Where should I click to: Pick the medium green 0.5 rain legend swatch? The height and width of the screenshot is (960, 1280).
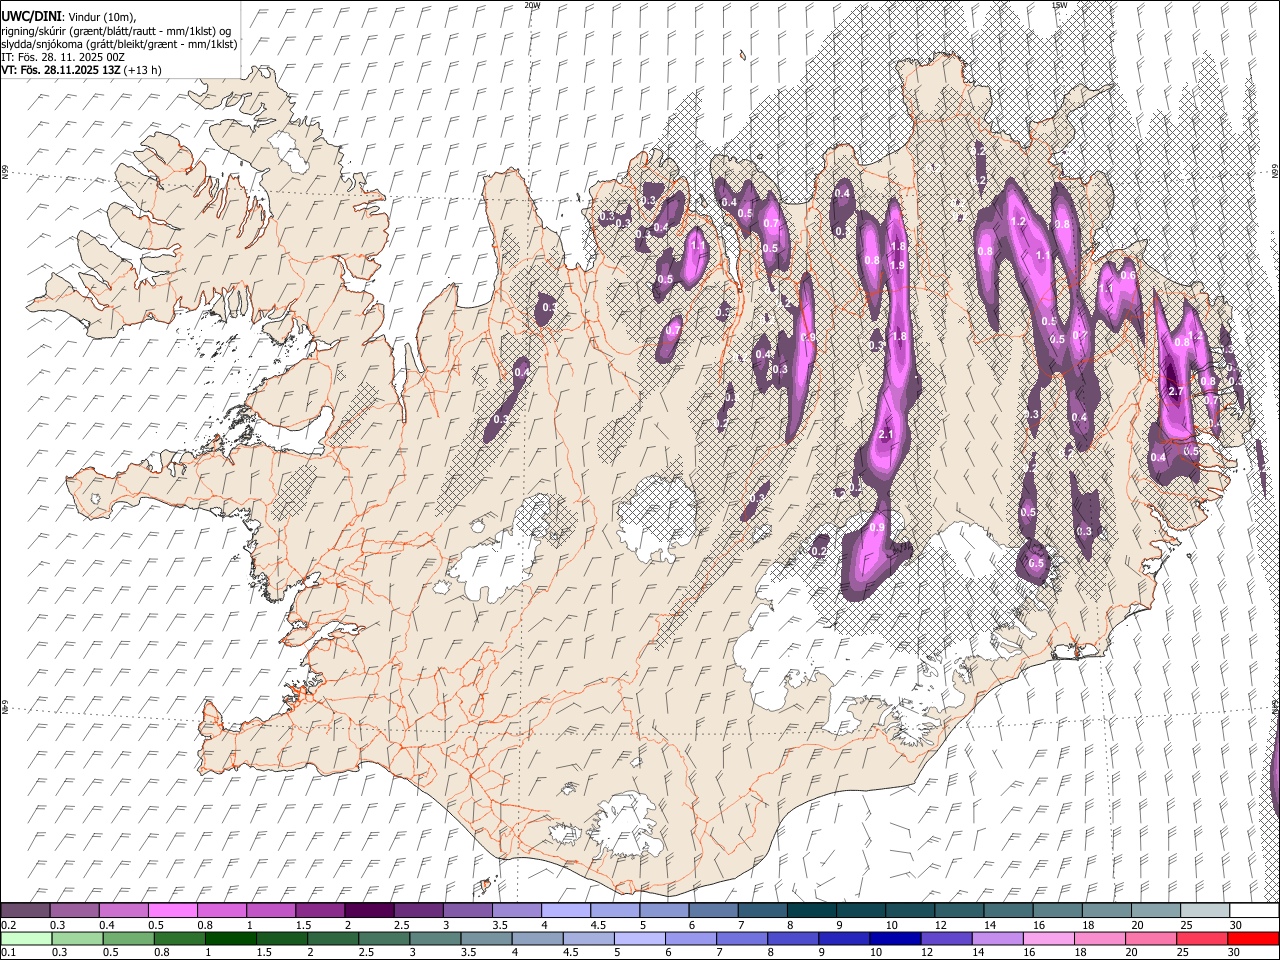pyautogui.click(x=128, y=939)
